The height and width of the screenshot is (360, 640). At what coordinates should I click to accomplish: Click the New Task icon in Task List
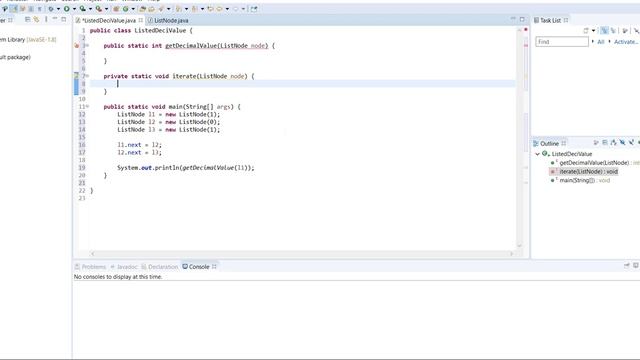pos(585,31)
